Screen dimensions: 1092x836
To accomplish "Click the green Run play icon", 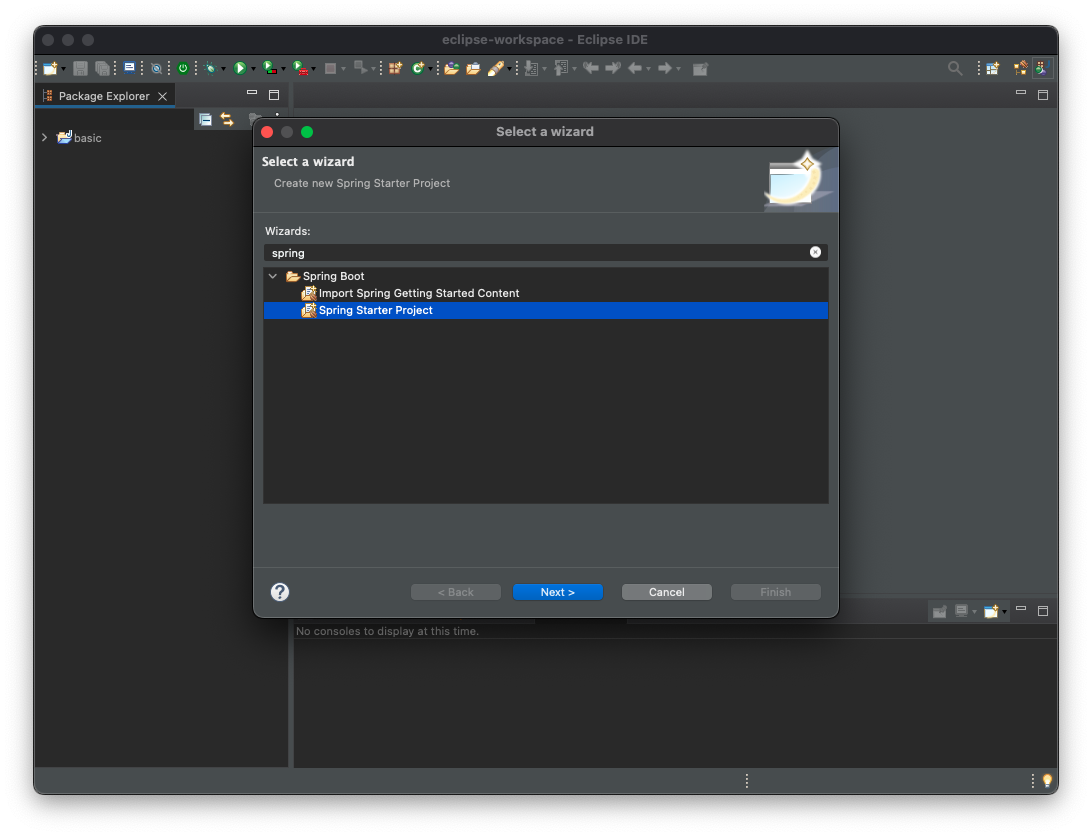I will pos(240,68).
